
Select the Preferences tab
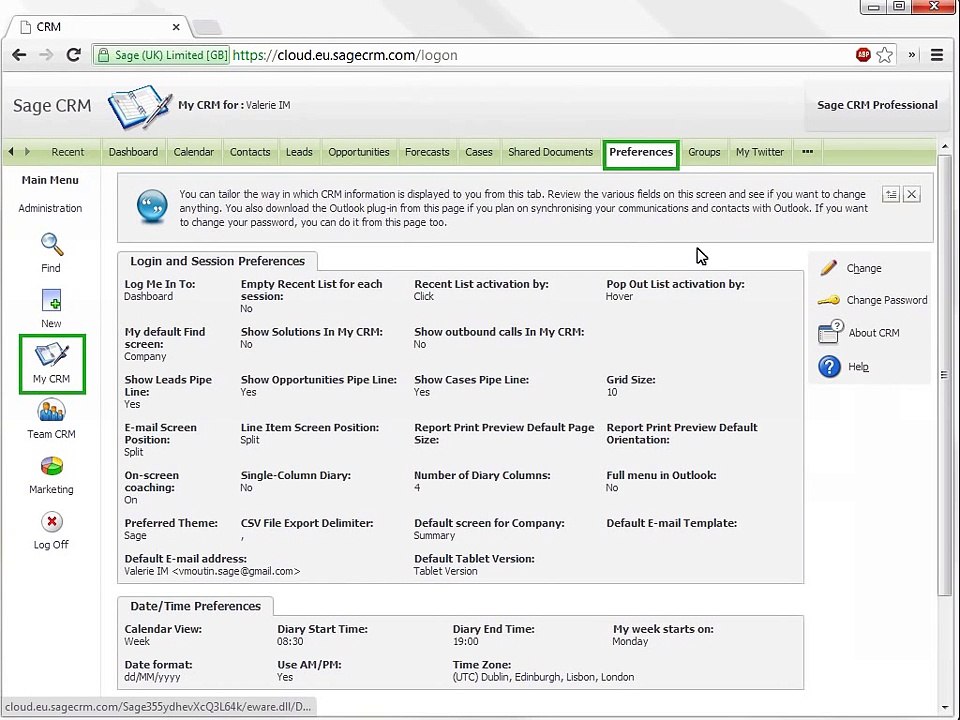[x=641, y=154]
